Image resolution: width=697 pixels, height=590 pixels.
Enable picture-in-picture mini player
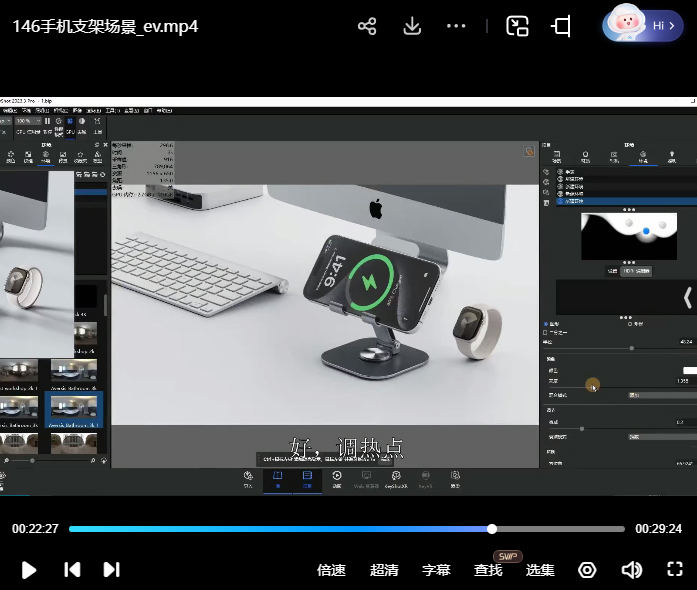[517, 26]
